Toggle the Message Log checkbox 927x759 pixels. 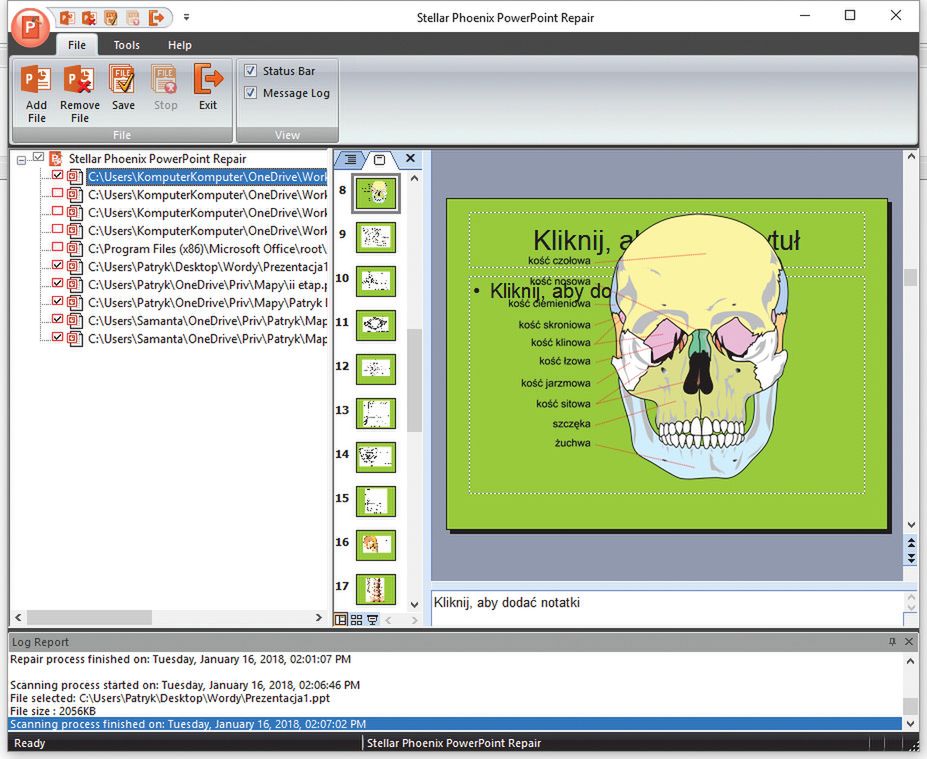251,93
